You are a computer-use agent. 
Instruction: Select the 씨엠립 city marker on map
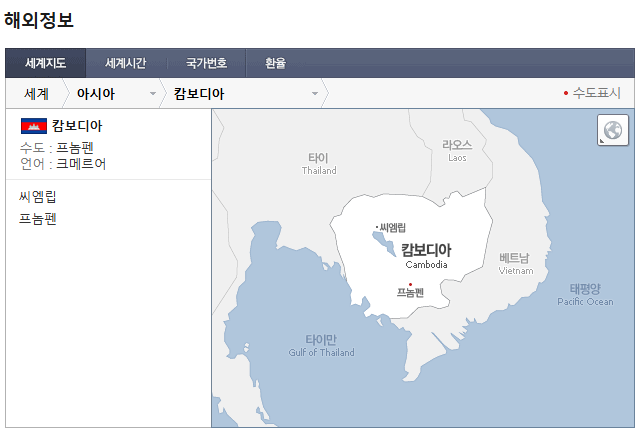pos(392,228)
